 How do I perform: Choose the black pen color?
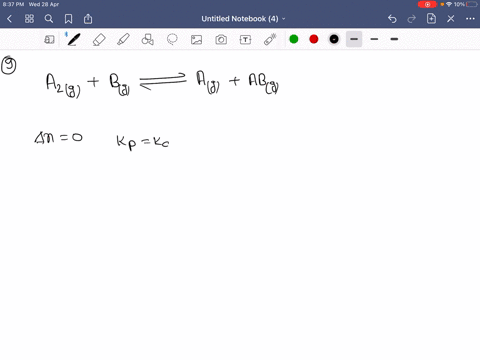[x=334, y=39]
